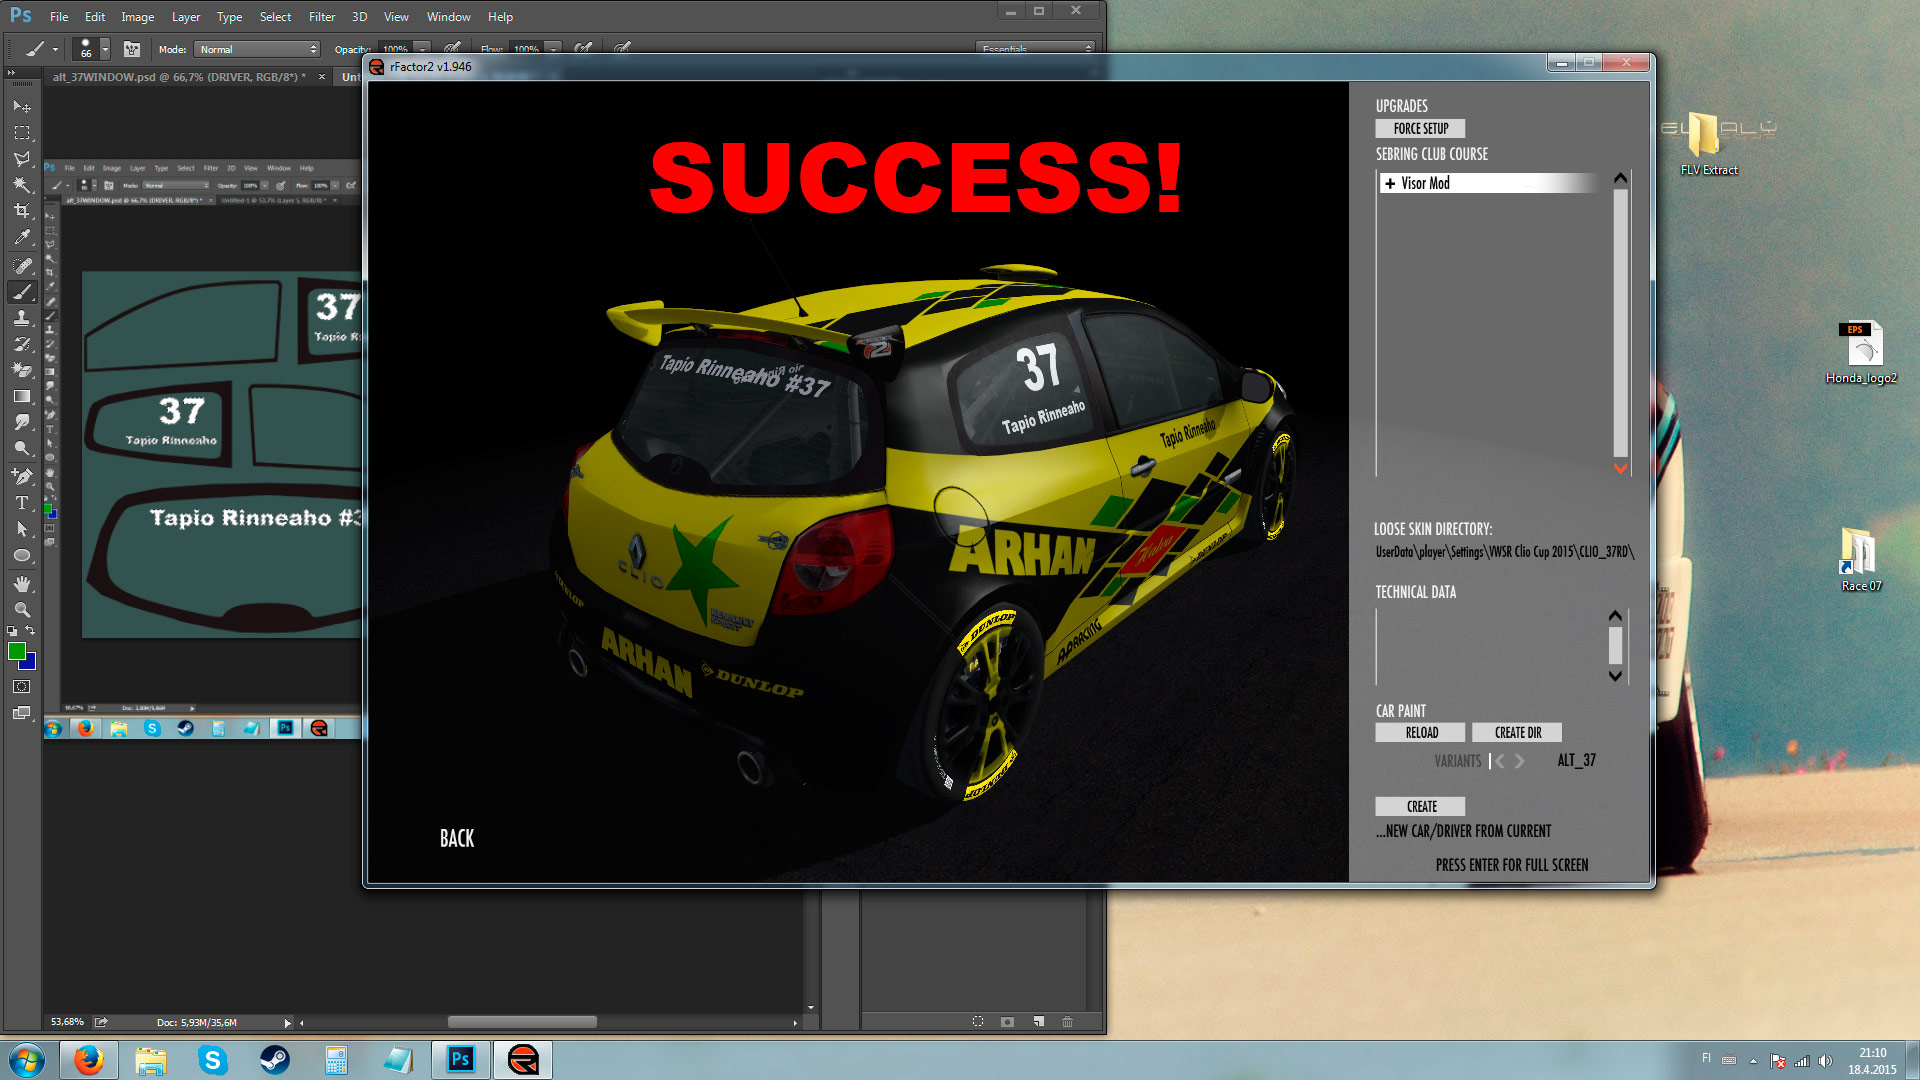
Task: Select the Path Selection tool
Action: pos(21,529)
